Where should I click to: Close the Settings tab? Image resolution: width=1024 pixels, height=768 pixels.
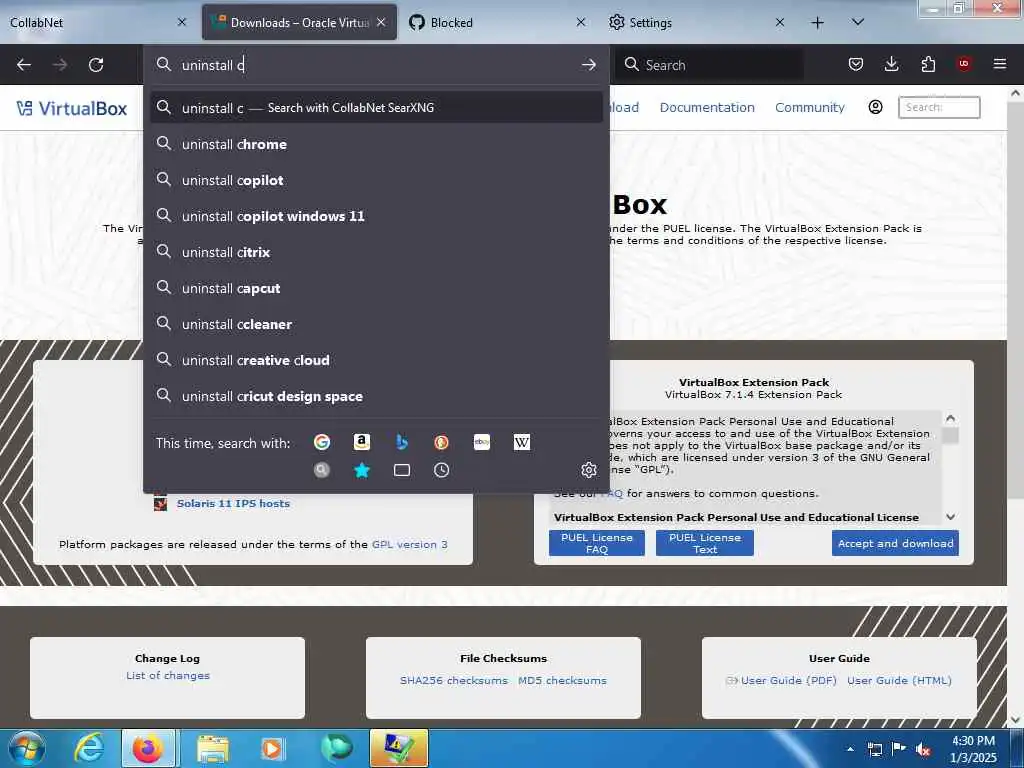[780, 22]
